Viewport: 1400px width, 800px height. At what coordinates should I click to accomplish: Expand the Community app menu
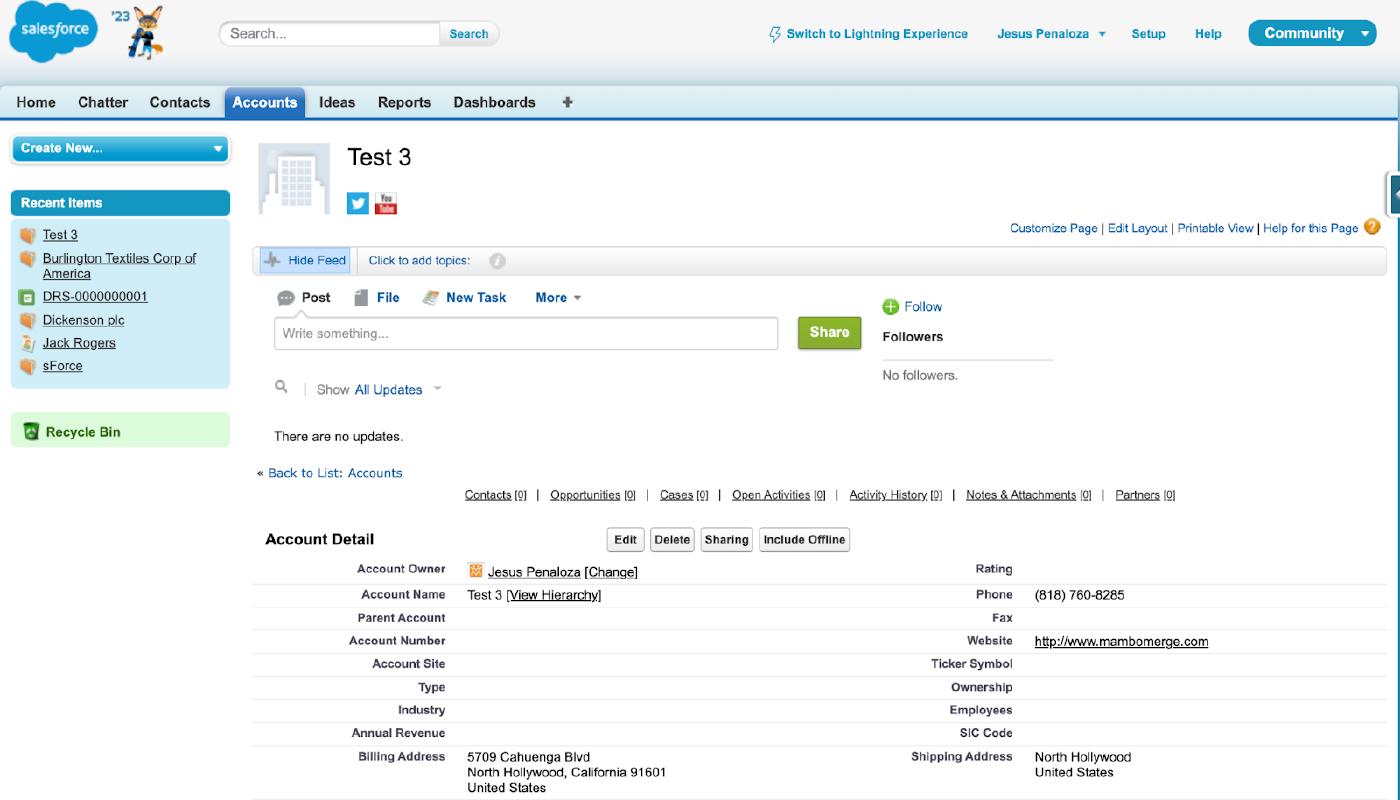[1312, 33]
